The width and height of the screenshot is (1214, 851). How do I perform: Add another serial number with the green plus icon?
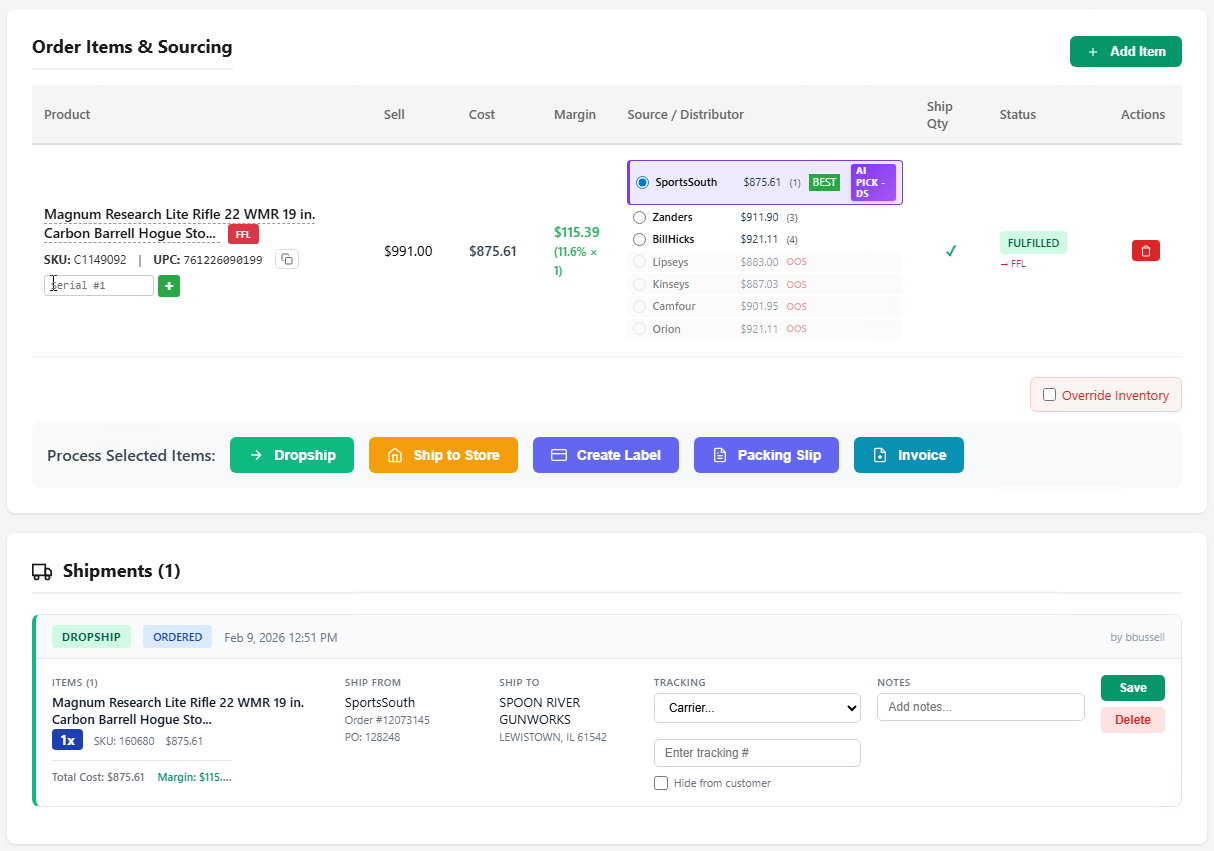pos(168,285)
